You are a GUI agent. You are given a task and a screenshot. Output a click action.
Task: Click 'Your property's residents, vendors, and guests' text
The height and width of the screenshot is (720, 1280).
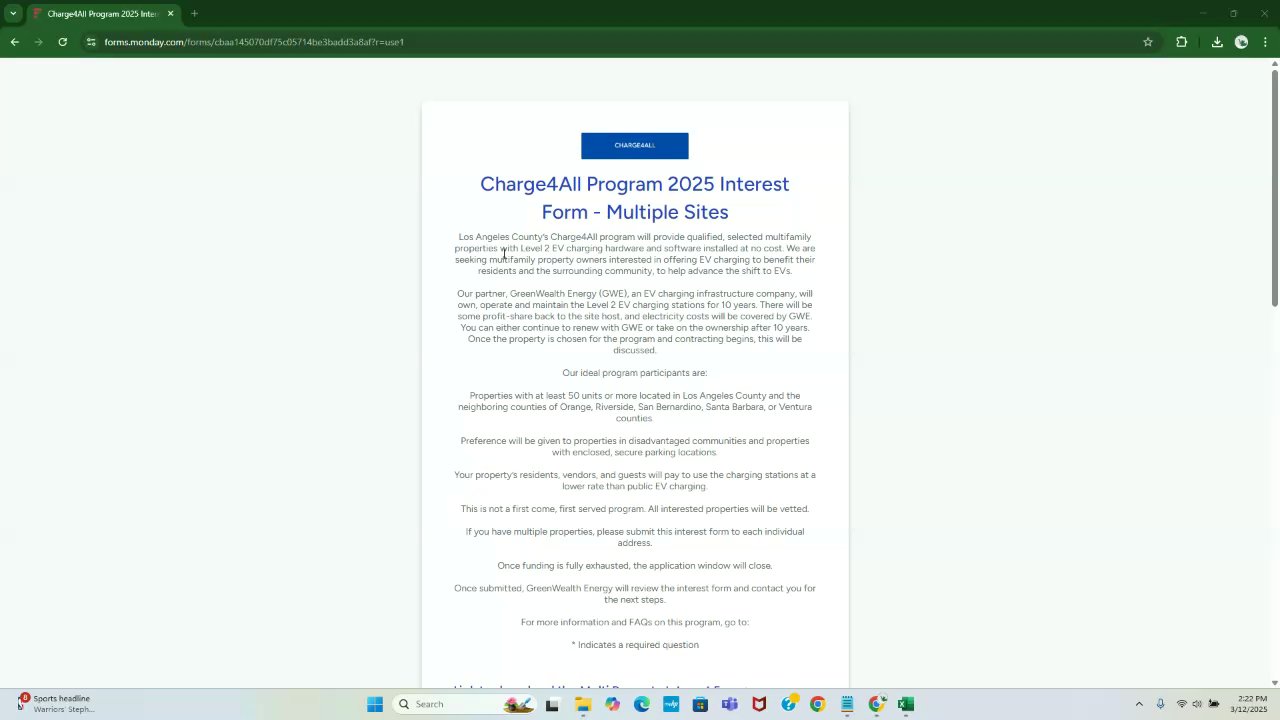point(634,481)
